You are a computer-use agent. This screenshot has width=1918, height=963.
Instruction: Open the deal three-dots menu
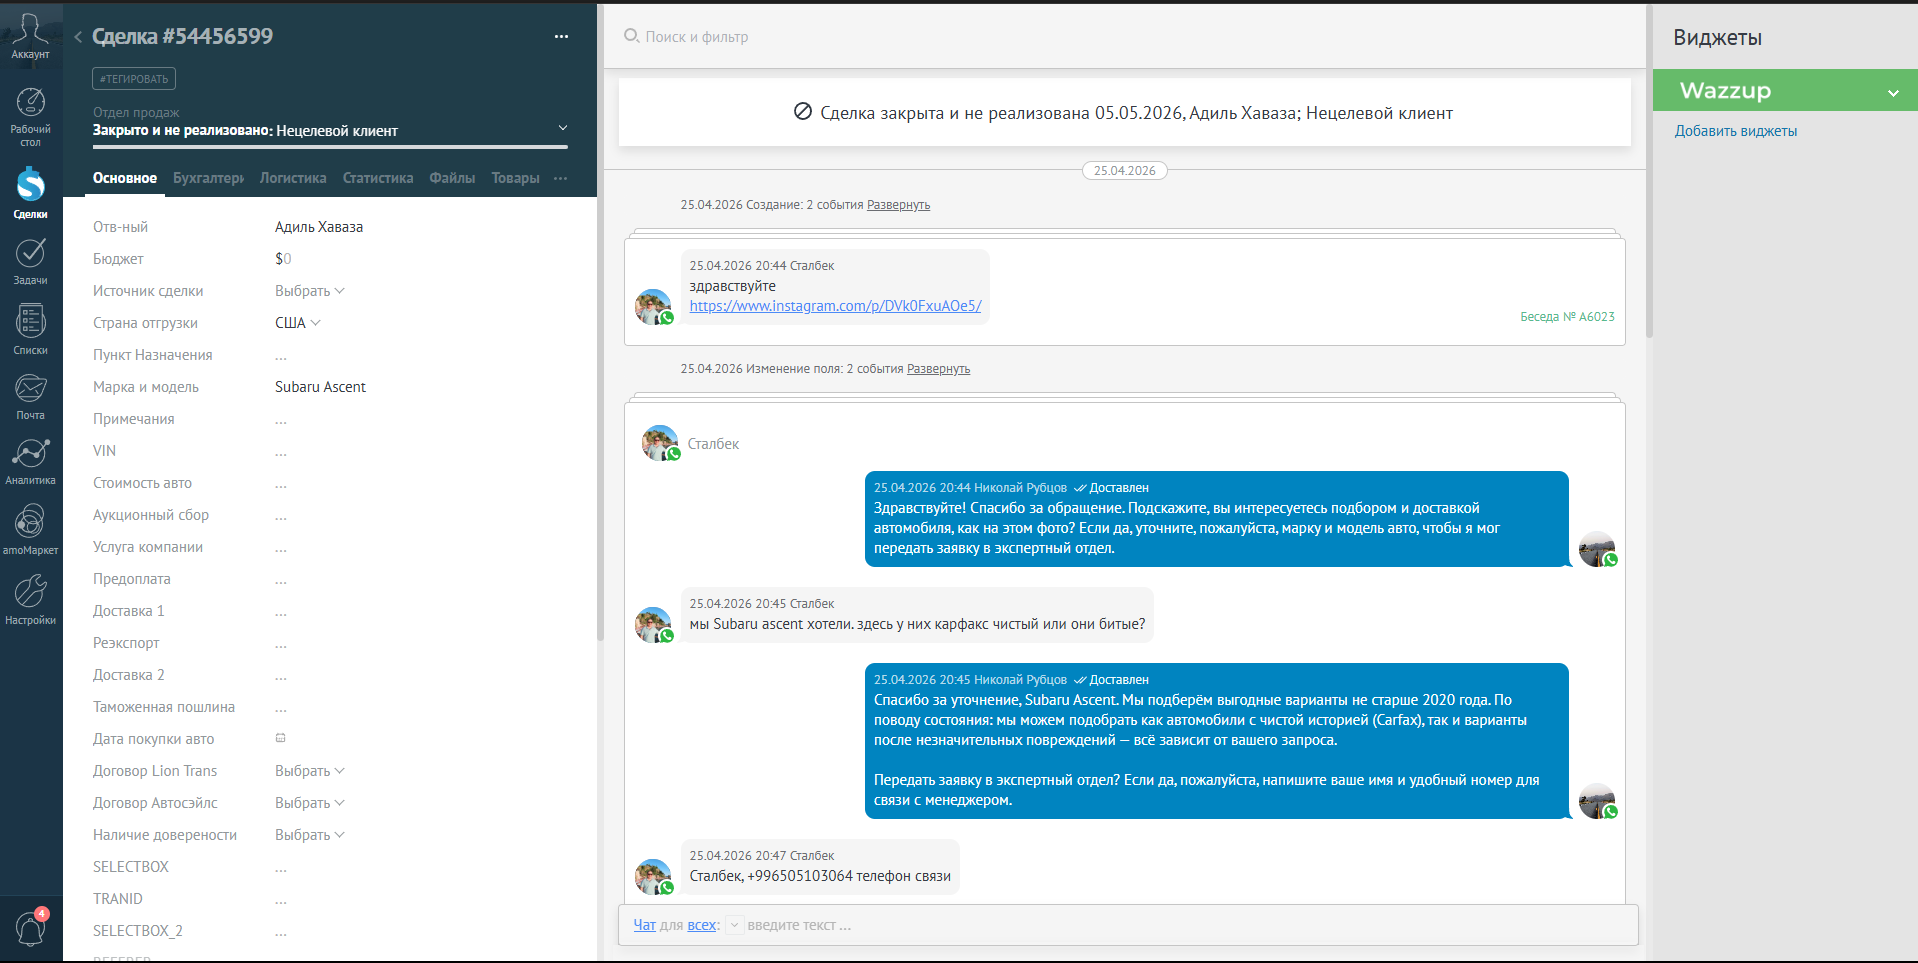pyautogui.click(x=561, y=37)
